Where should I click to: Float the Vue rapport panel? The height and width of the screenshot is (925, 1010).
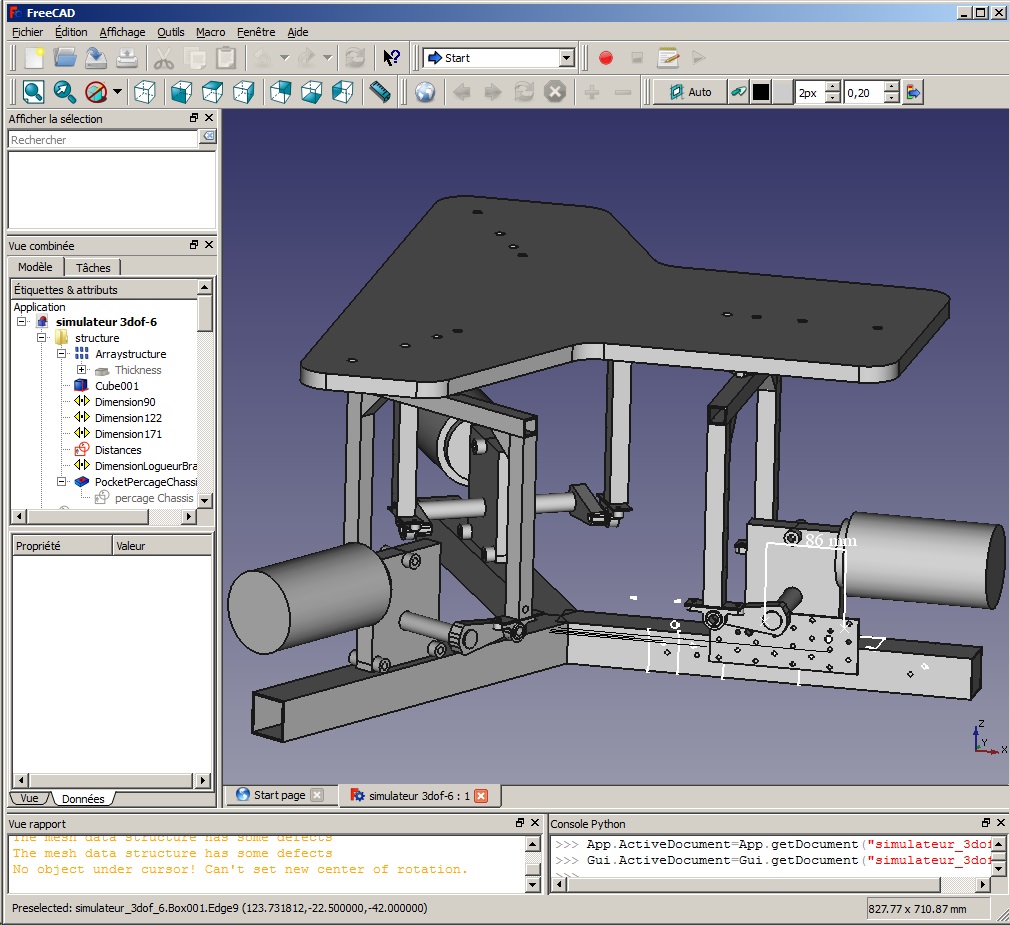(520, 823)
